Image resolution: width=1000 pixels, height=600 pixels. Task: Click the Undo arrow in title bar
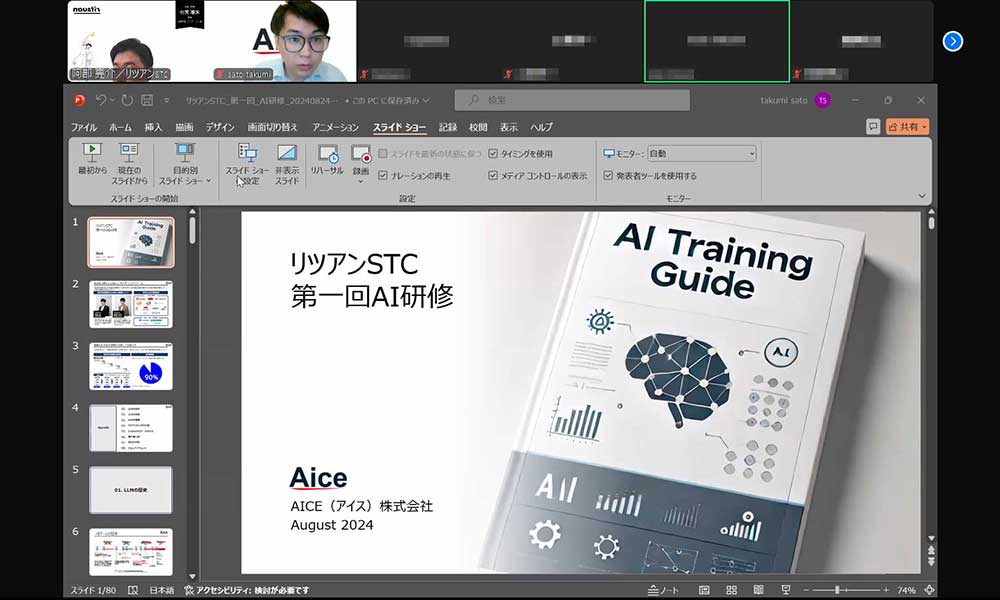point(100,100)
